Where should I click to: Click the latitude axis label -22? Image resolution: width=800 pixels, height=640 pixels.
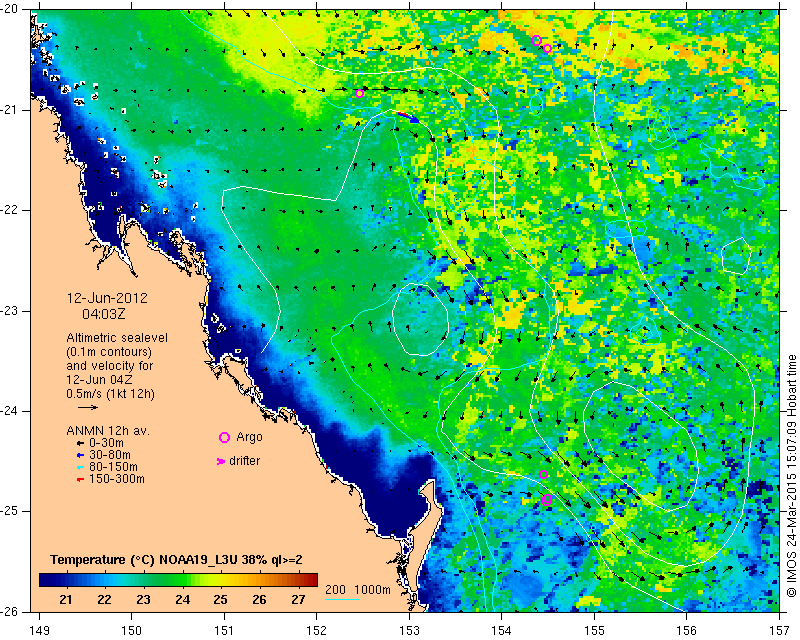[x=10, y=210]
